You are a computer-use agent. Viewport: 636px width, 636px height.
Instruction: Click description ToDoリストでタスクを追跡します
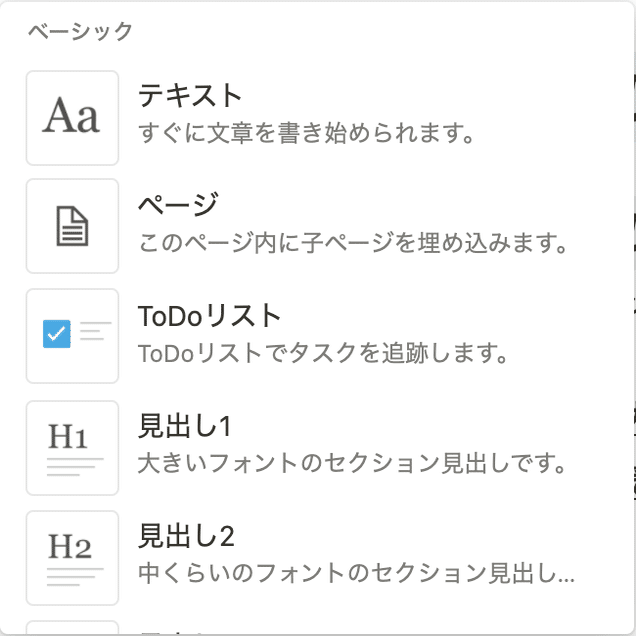coord(324,353)
